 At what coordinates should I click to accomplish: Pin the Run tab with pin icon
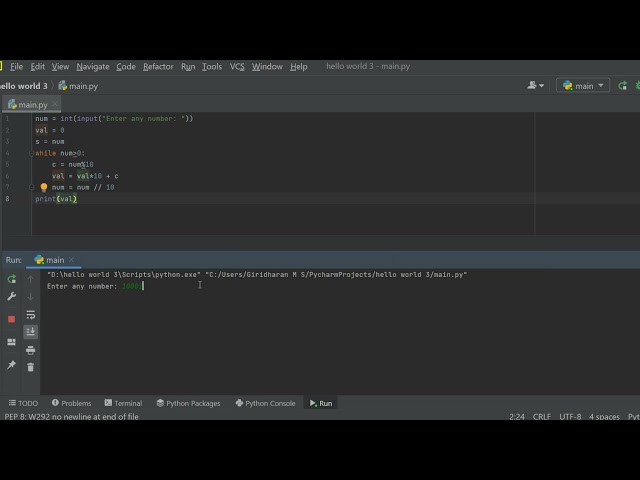click(11, 365)
